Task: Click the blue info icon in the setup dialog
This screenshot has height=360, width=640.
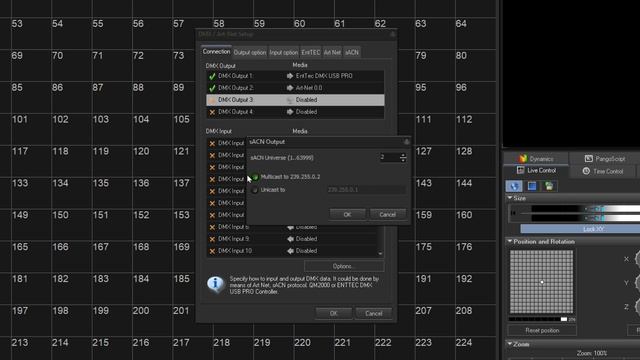Action: (215, 284)
